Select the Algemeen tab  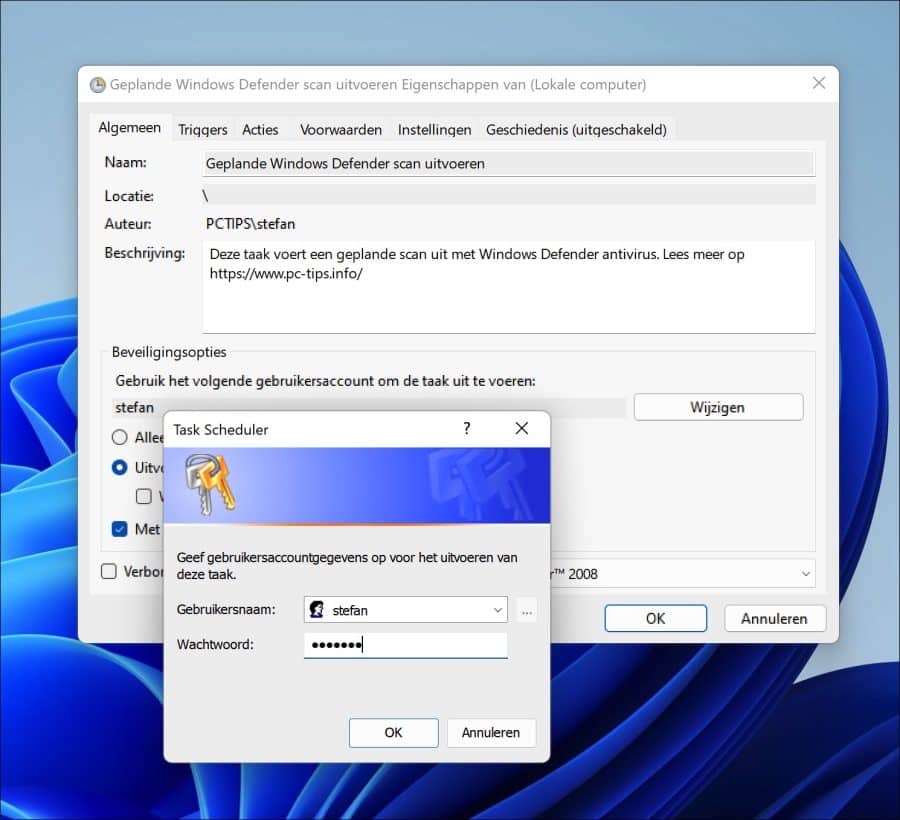pos(130,127)
